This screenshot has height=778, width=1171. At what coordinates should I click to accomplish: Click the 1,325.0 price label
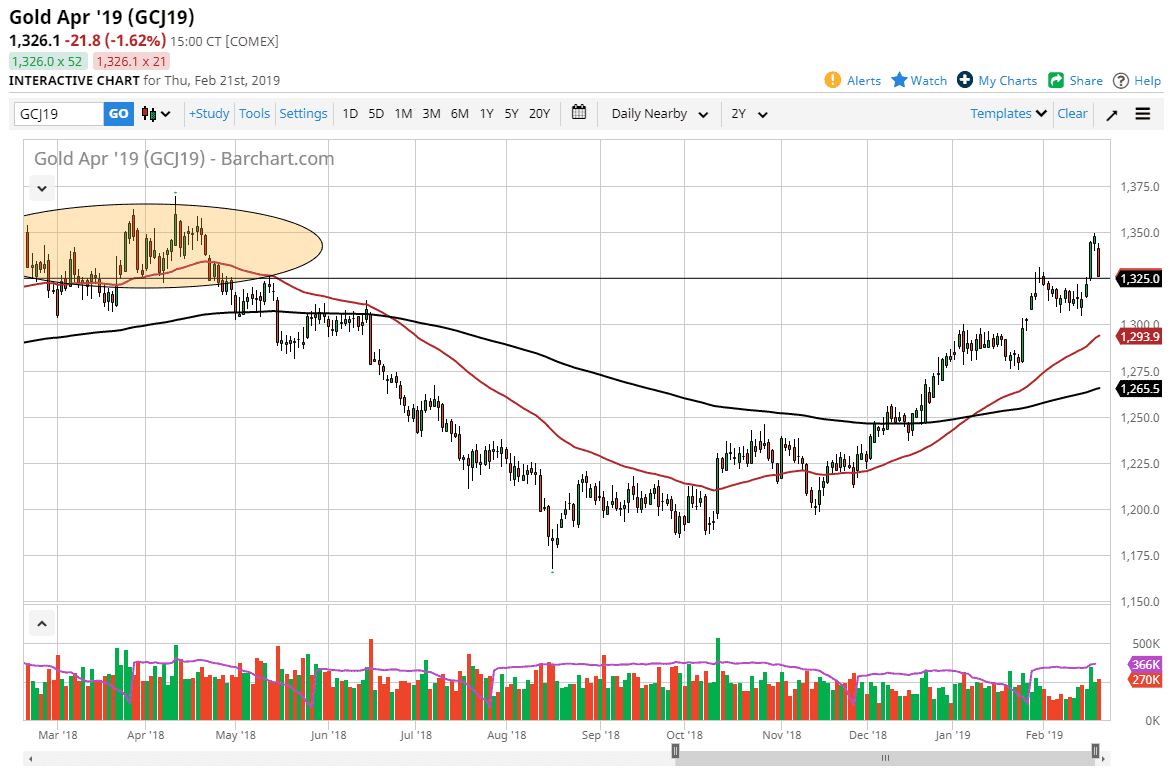point(1140,278)
